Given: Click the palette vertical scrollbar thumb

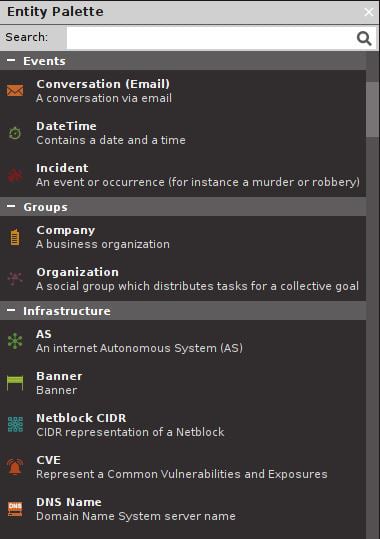Looking at the screenshot, I should click(x=372, y=109).
